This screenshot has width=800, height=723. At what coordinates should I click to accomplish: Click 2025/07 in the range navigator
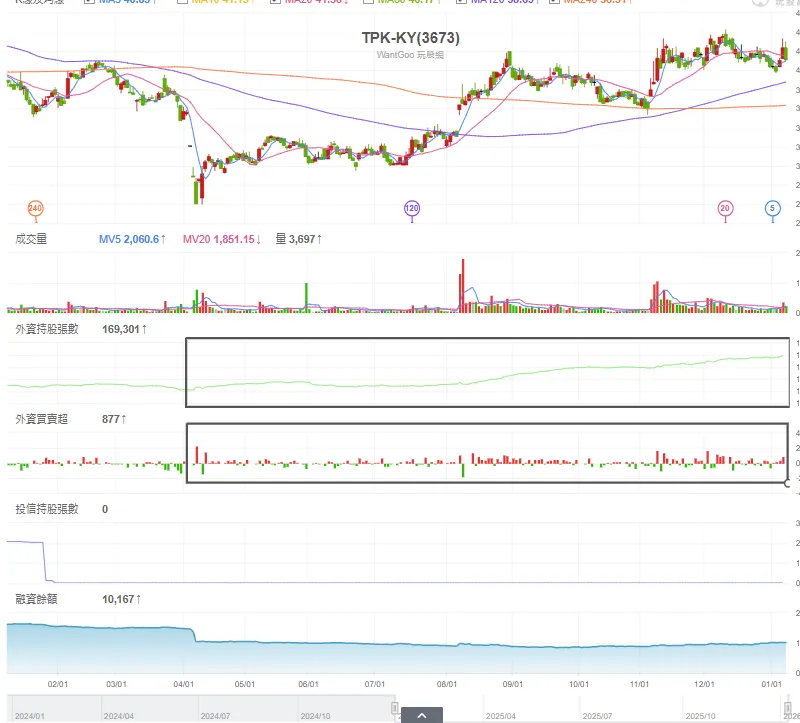point(597,716)
